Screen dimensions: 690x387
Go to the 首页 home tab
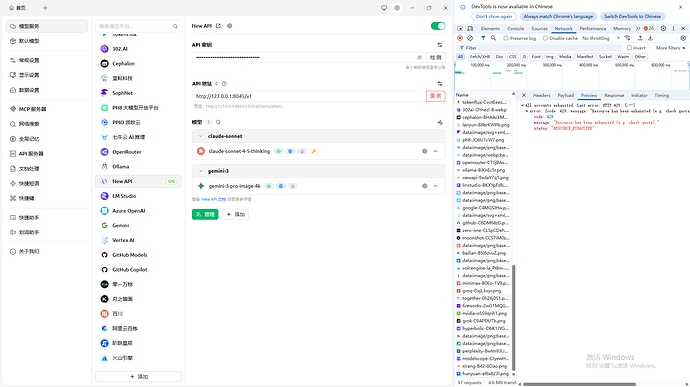(18, 7)
